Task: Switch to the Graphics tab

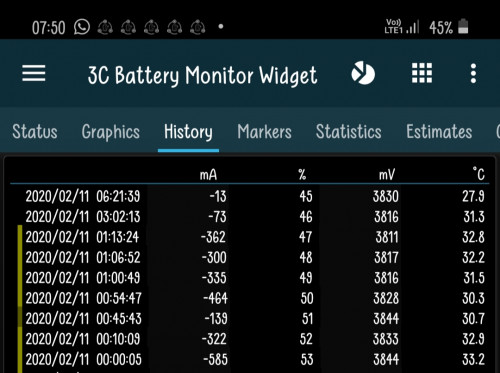Action: point(111,132)
